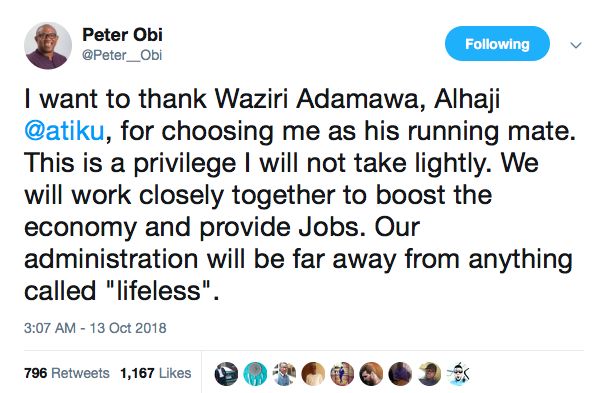Open the 3:07 AM - 13 Oct 2018 timestamp
Image resolution: width=609 pixels, height=393 pixels.
[95, 328]
